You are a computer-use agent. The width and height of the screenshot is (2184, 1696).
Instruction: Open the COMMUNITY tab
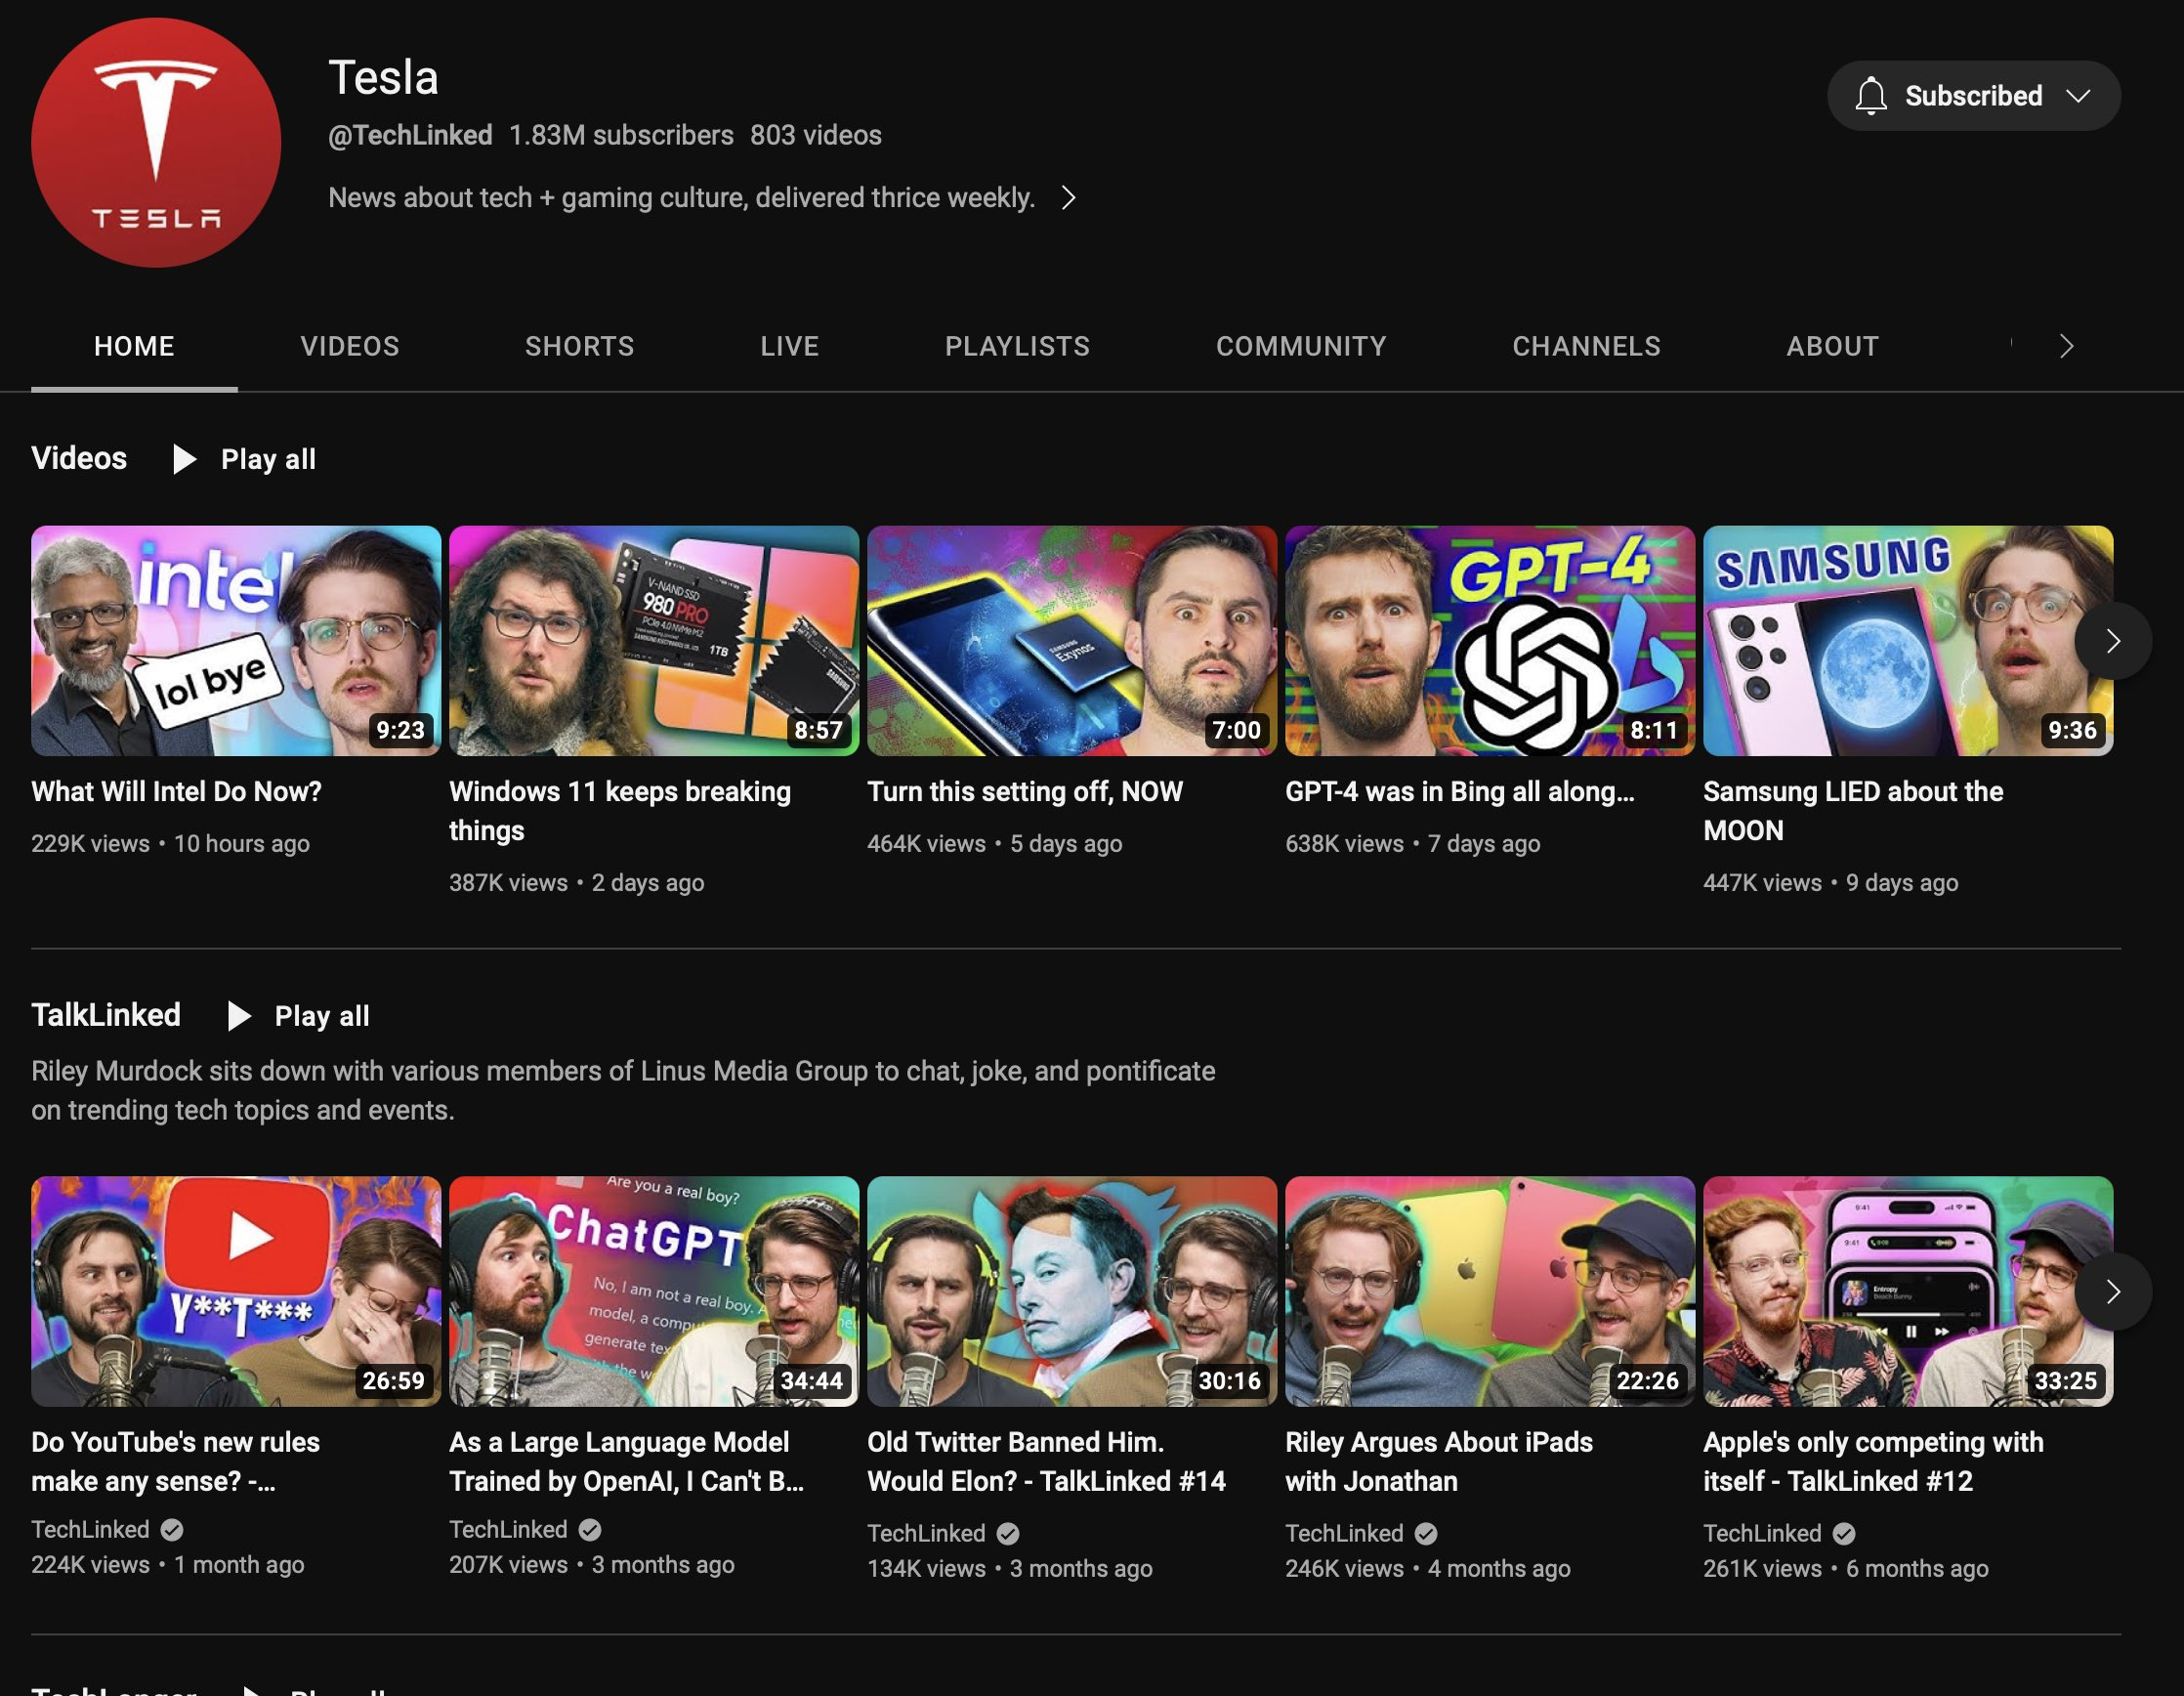coord(1300,346)
